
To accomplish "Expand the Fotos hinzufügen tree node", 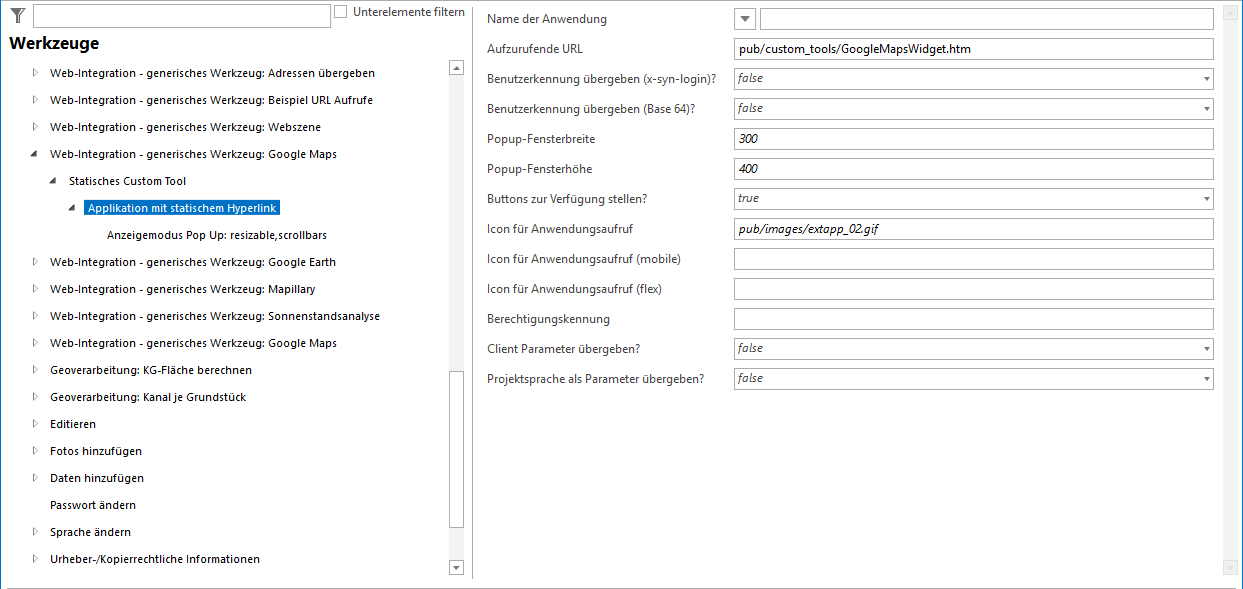I will 36,451.
